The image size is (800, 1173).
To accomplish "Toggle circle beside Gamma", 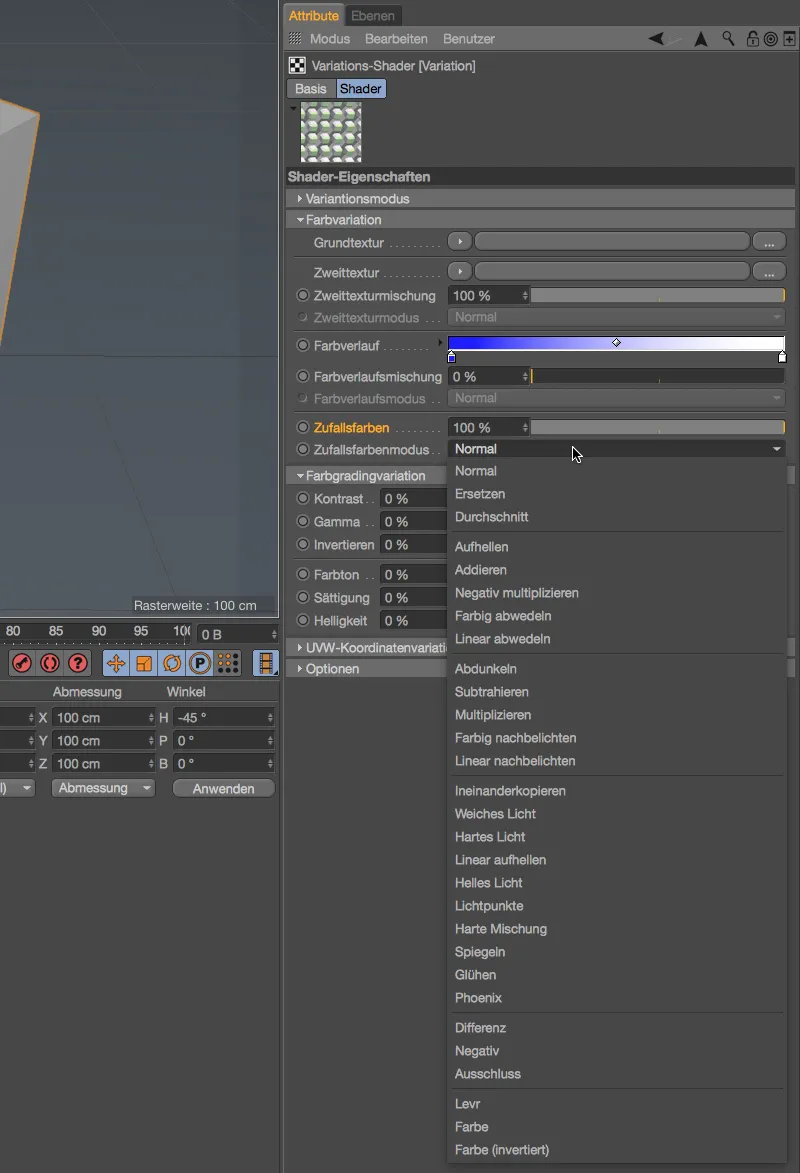I will pos(302,521).
